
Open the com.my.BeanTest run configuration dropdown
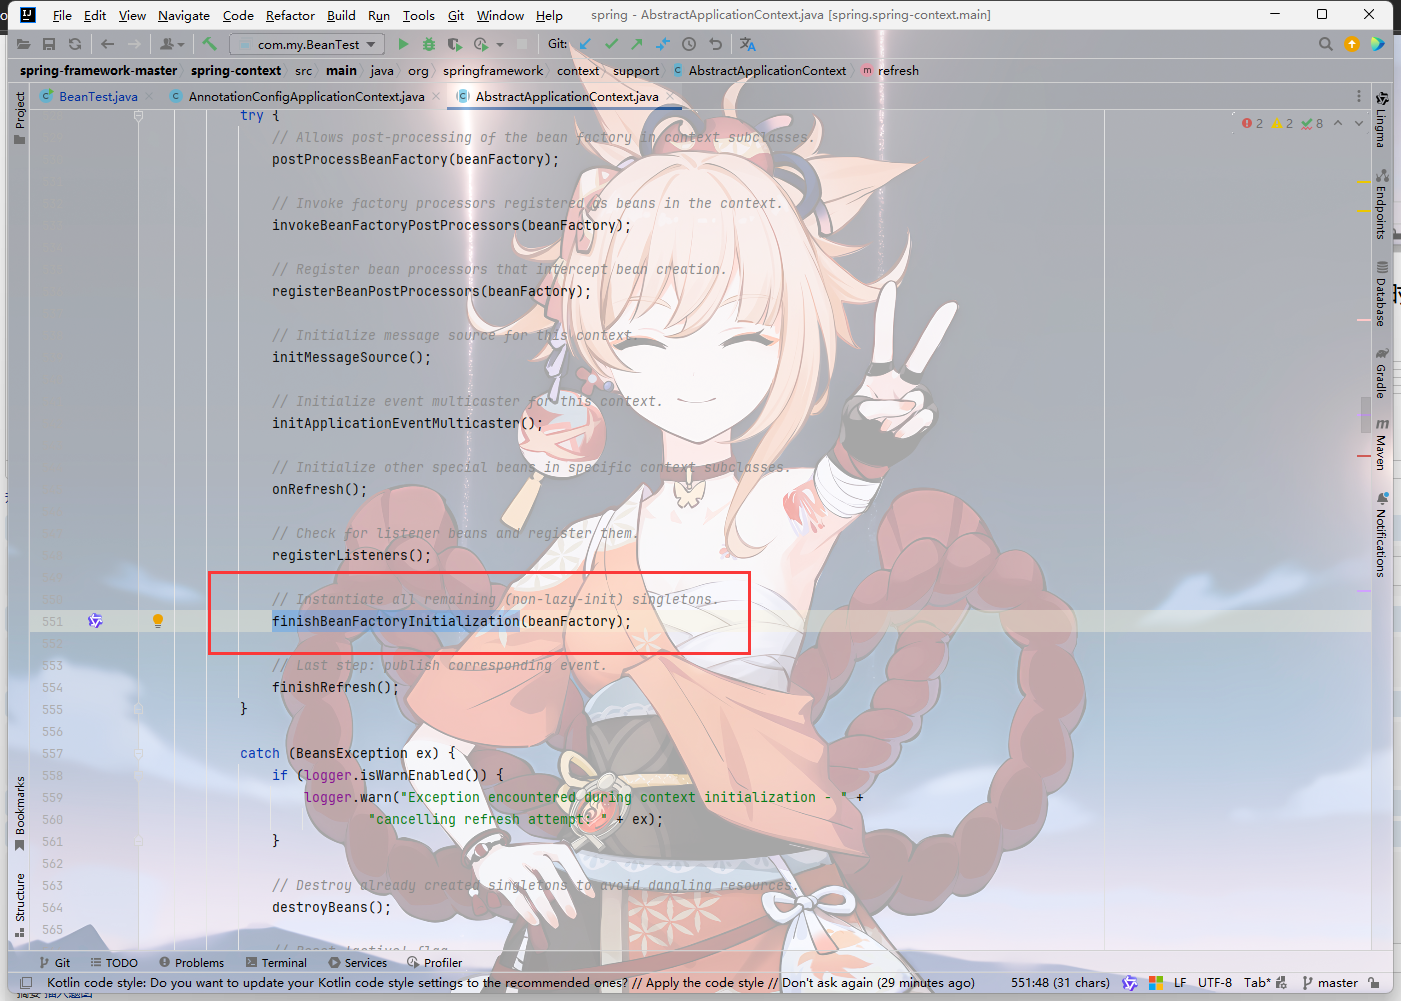(x=307, y=44)
